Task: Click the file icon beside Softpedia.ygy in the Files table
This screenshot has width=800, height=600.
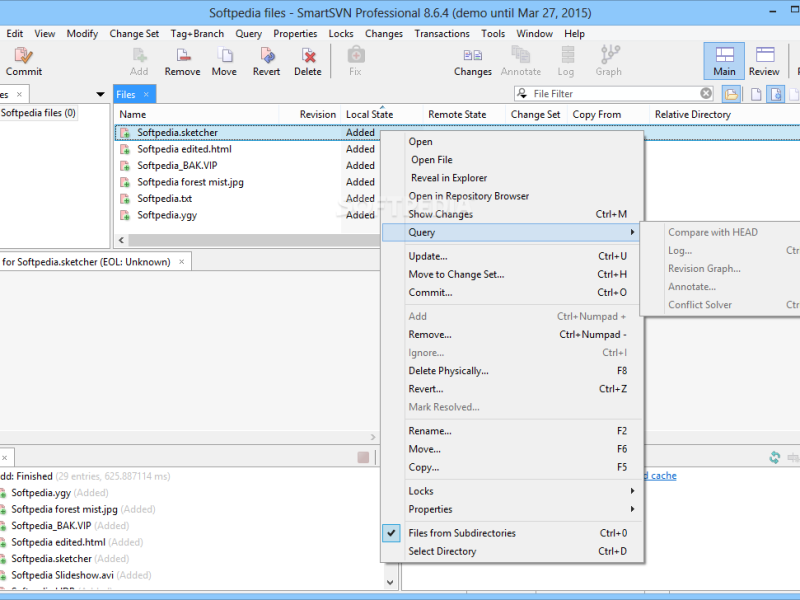Action: (125, 215)
